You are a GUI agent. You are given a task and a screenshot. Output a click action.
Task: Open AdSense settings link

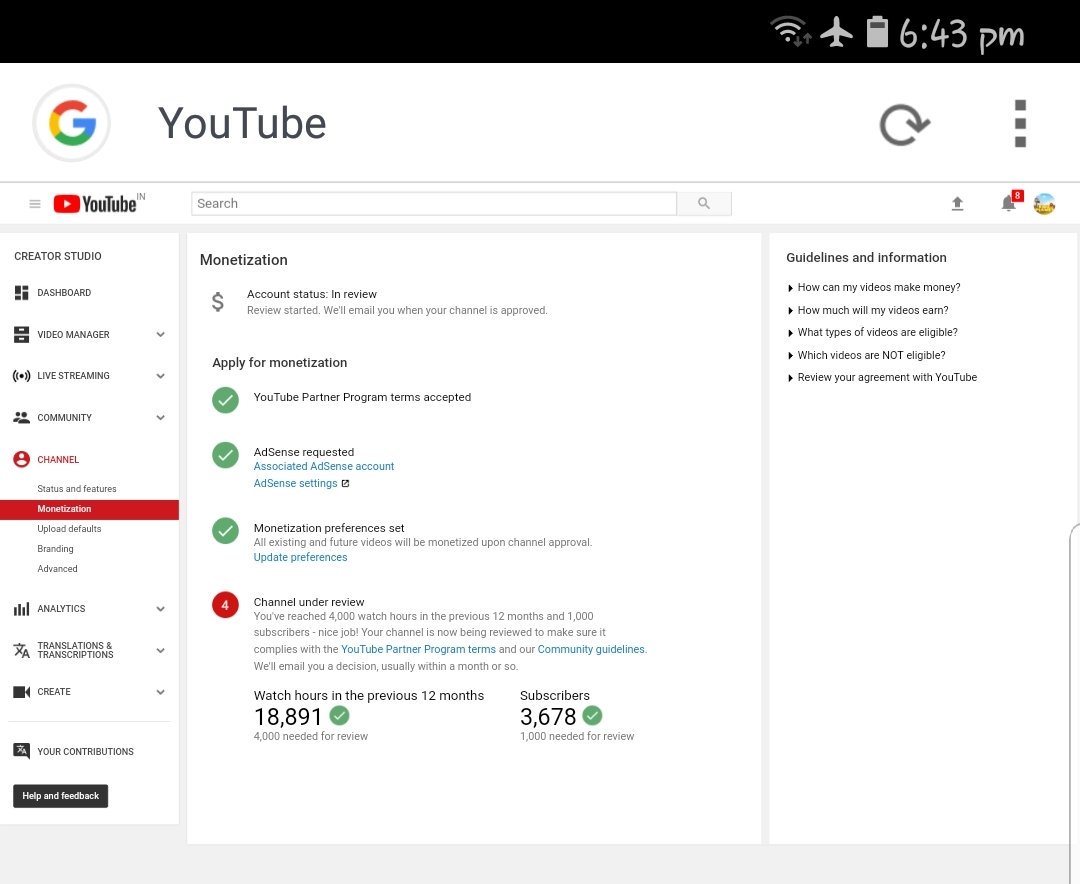(x=295, y=484)
